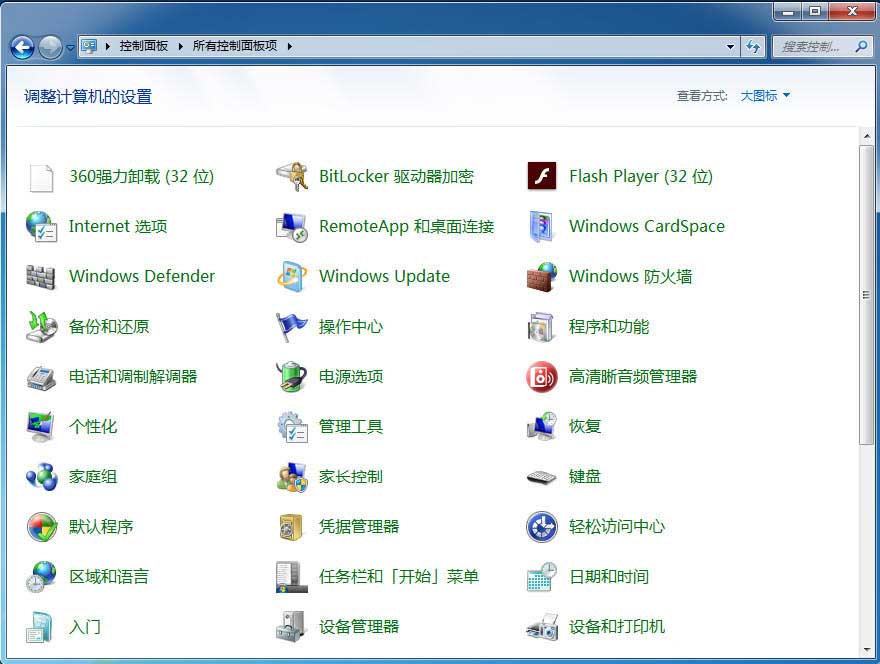Expand the address bar history dropdown arrow

point(730,47)
